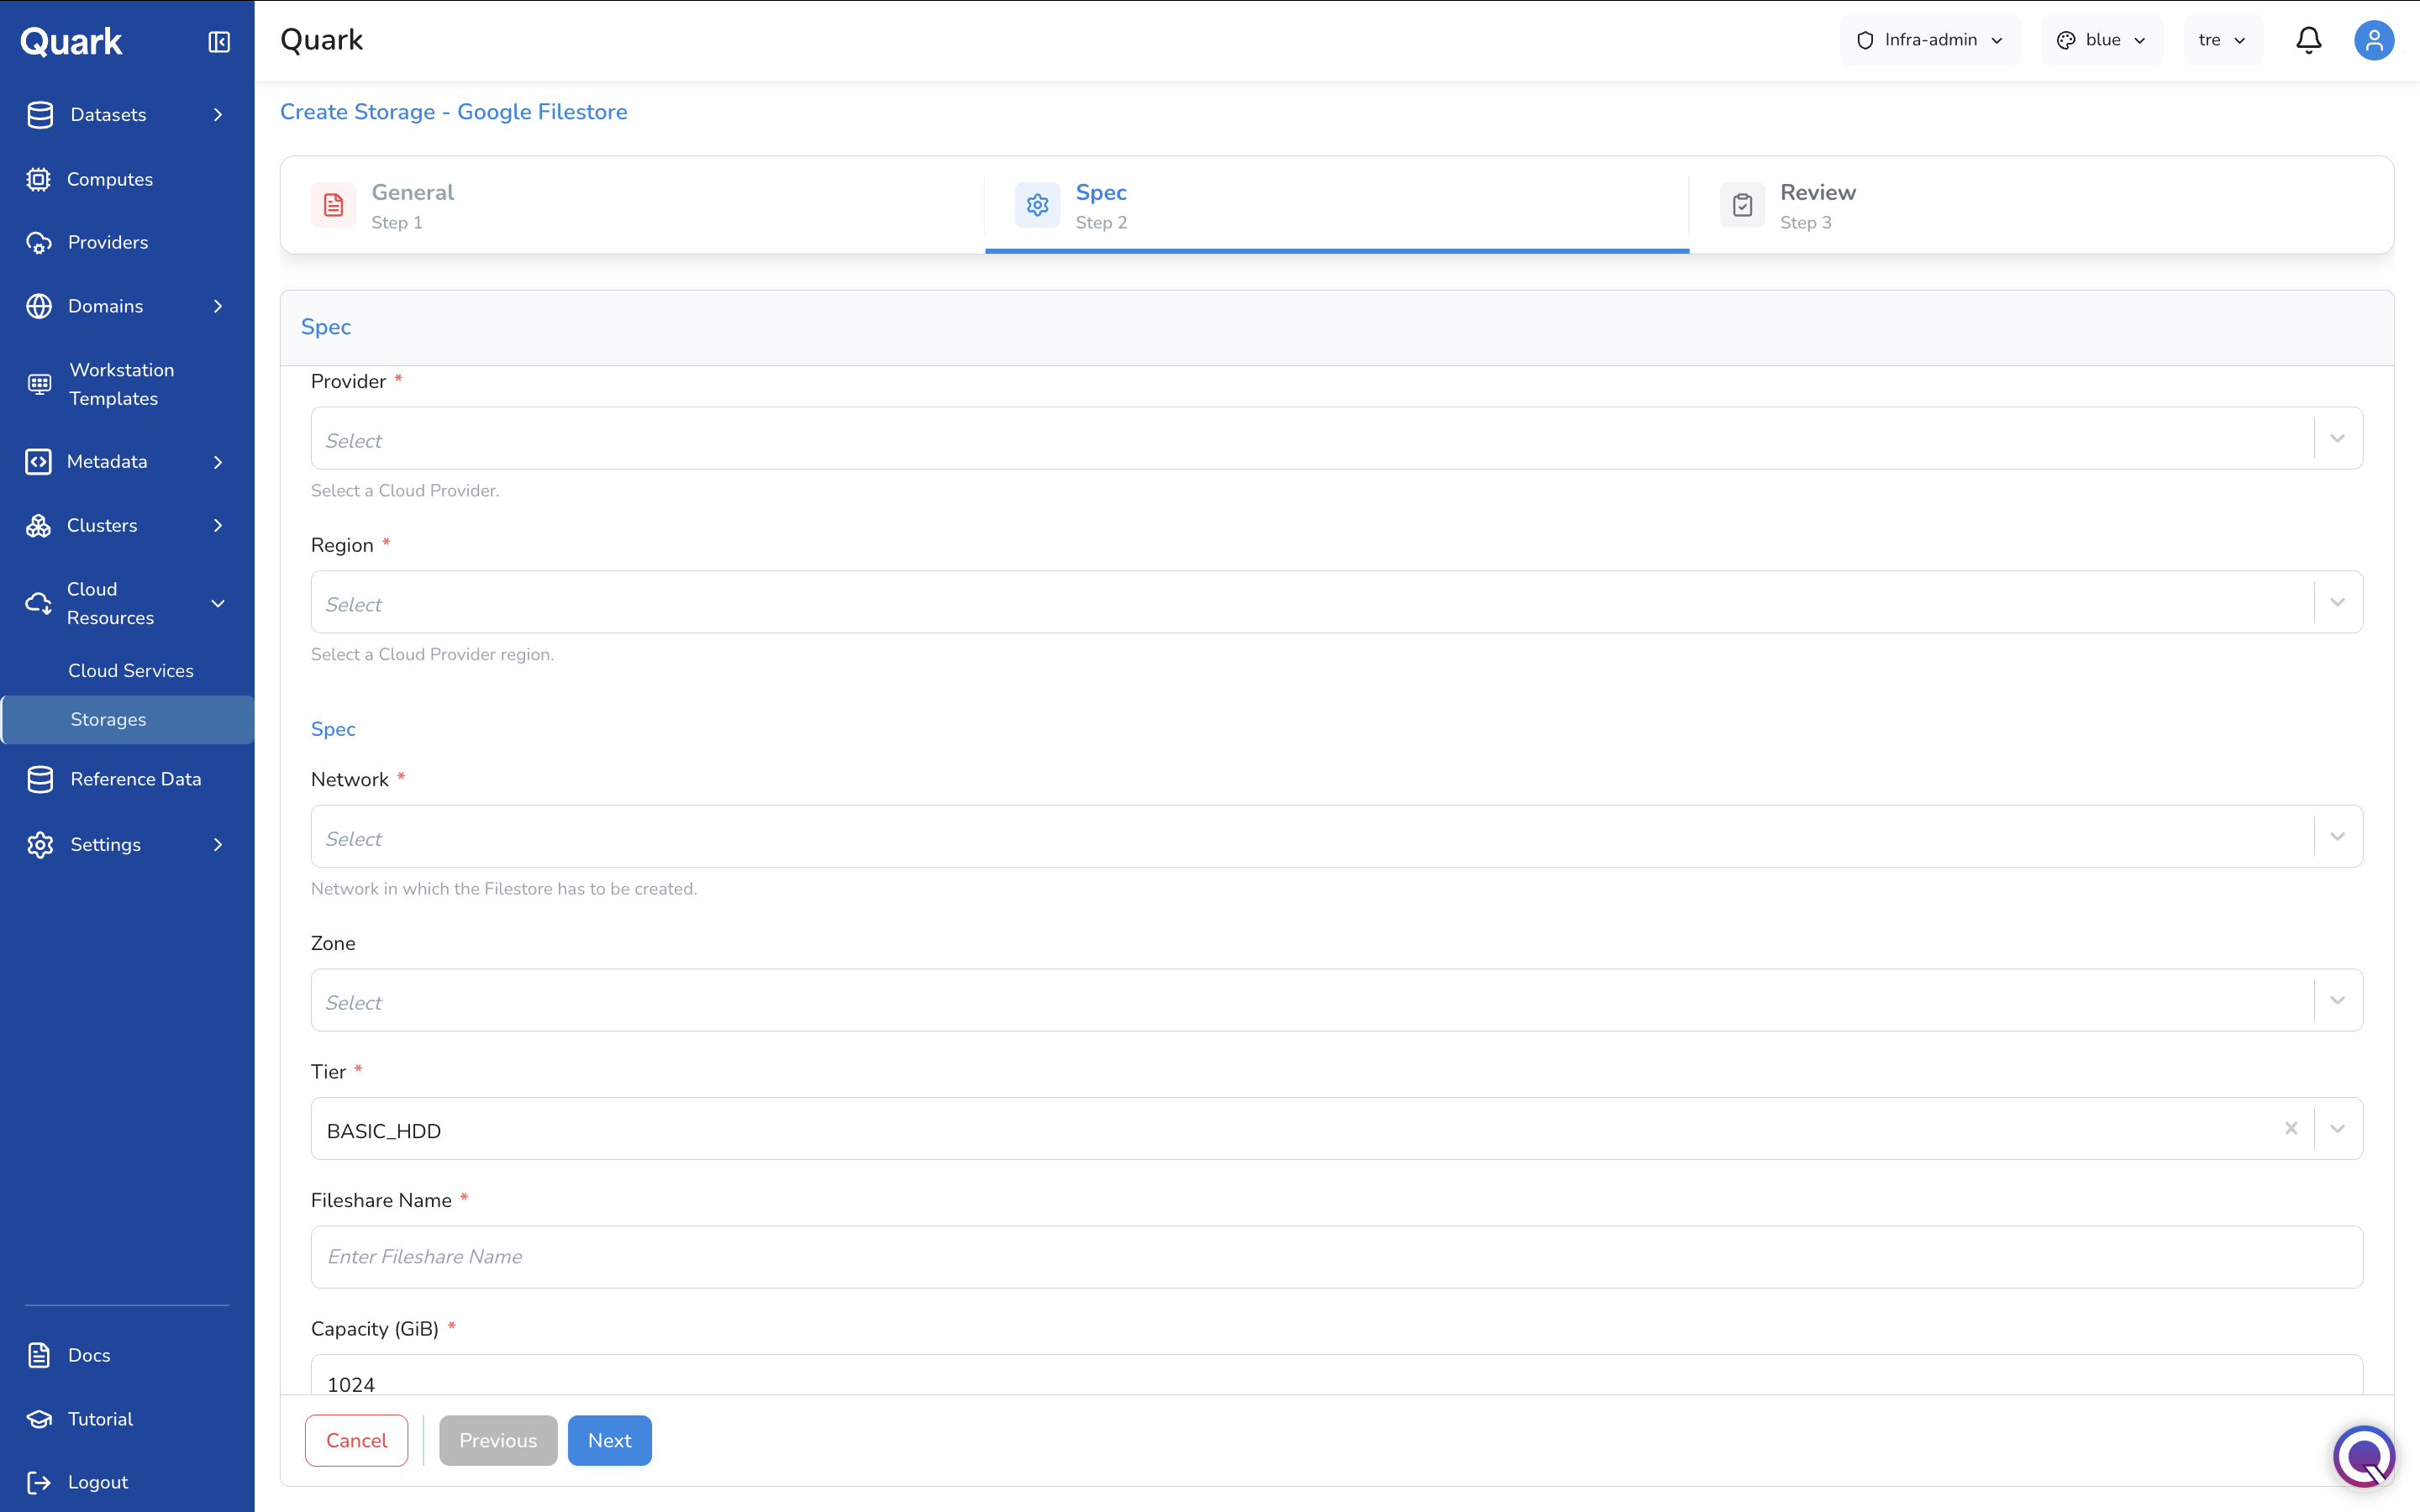Click the Providers cloud icon

(39, 242)
